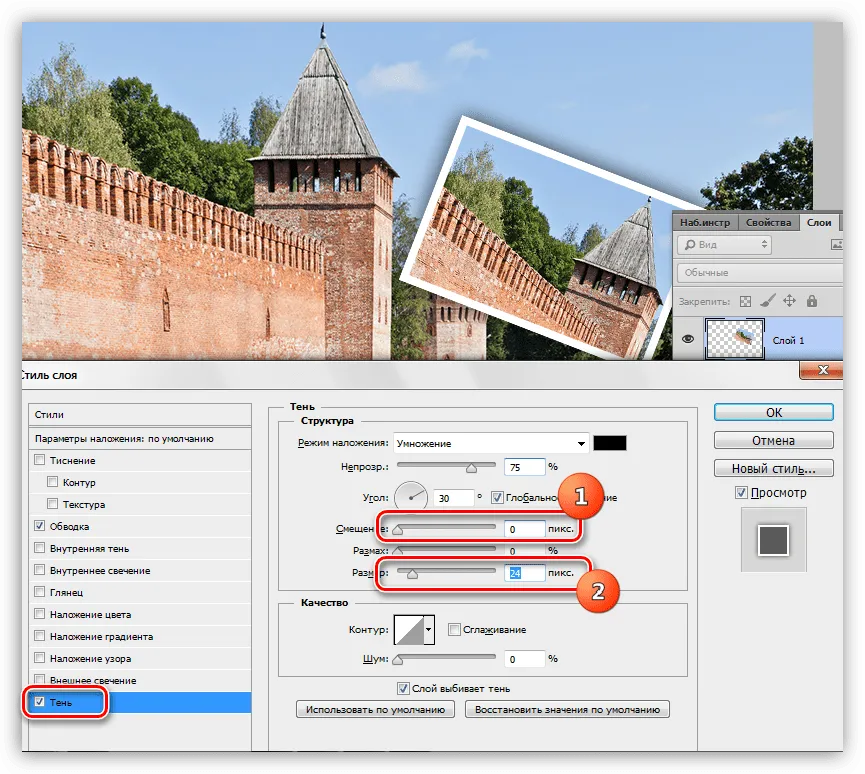Enable Наложение цвета checkbox
This screenshot has height=774, width=865.
tap(40, 613)
